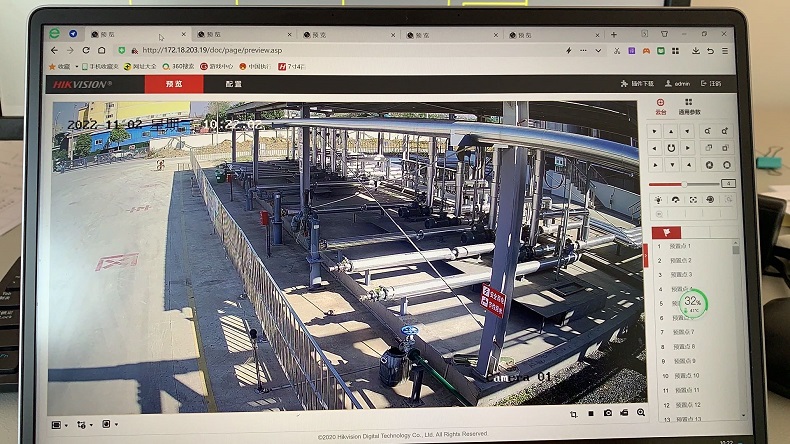
Task: Click the PTZ auto-scan center button
Action: [671, 148]
